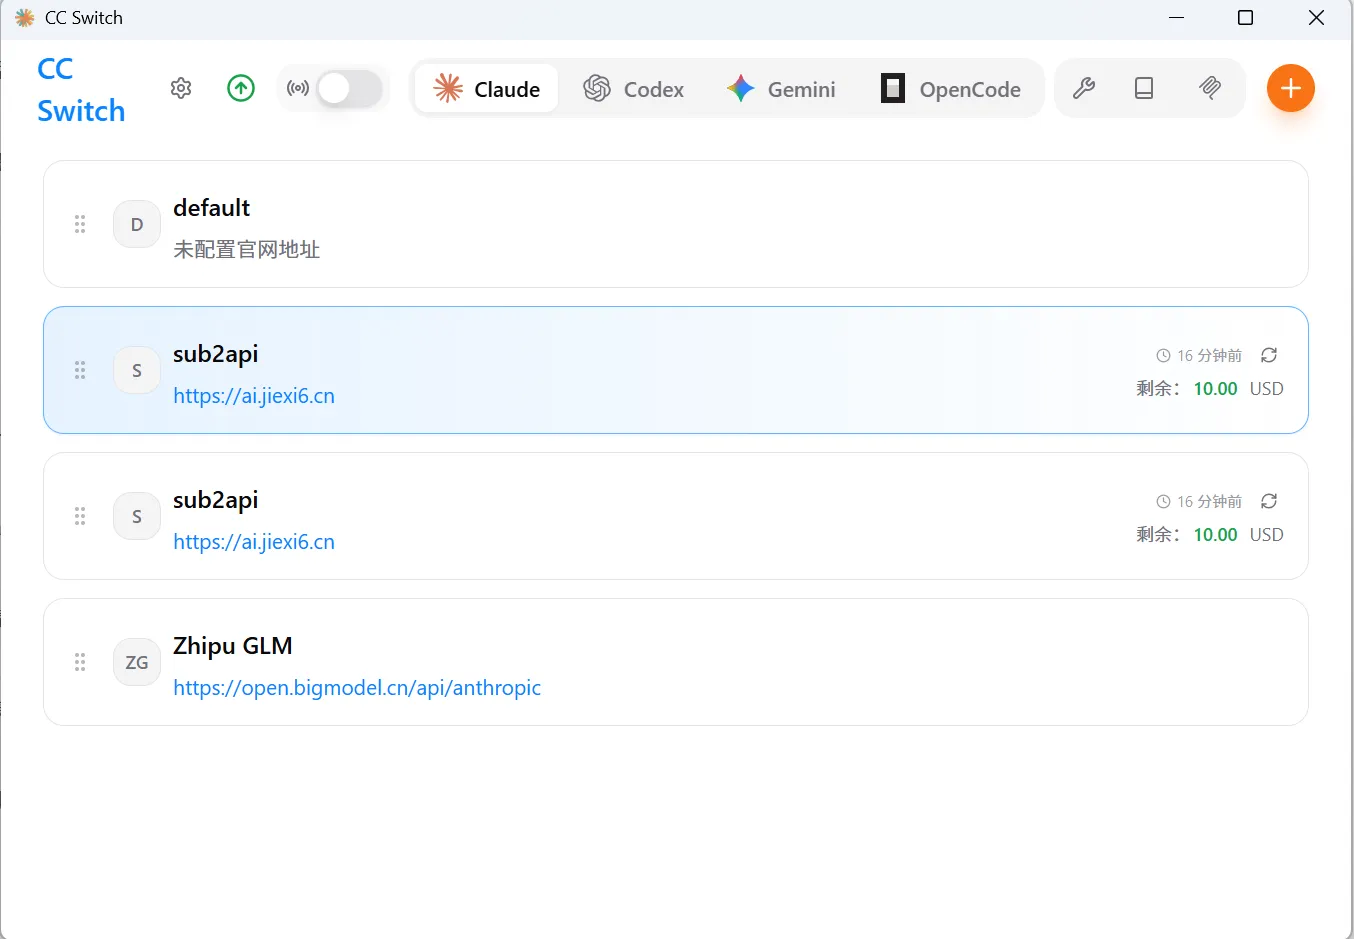
Task: Click the ZG avatar badge
Action: (x=137, y=662)
